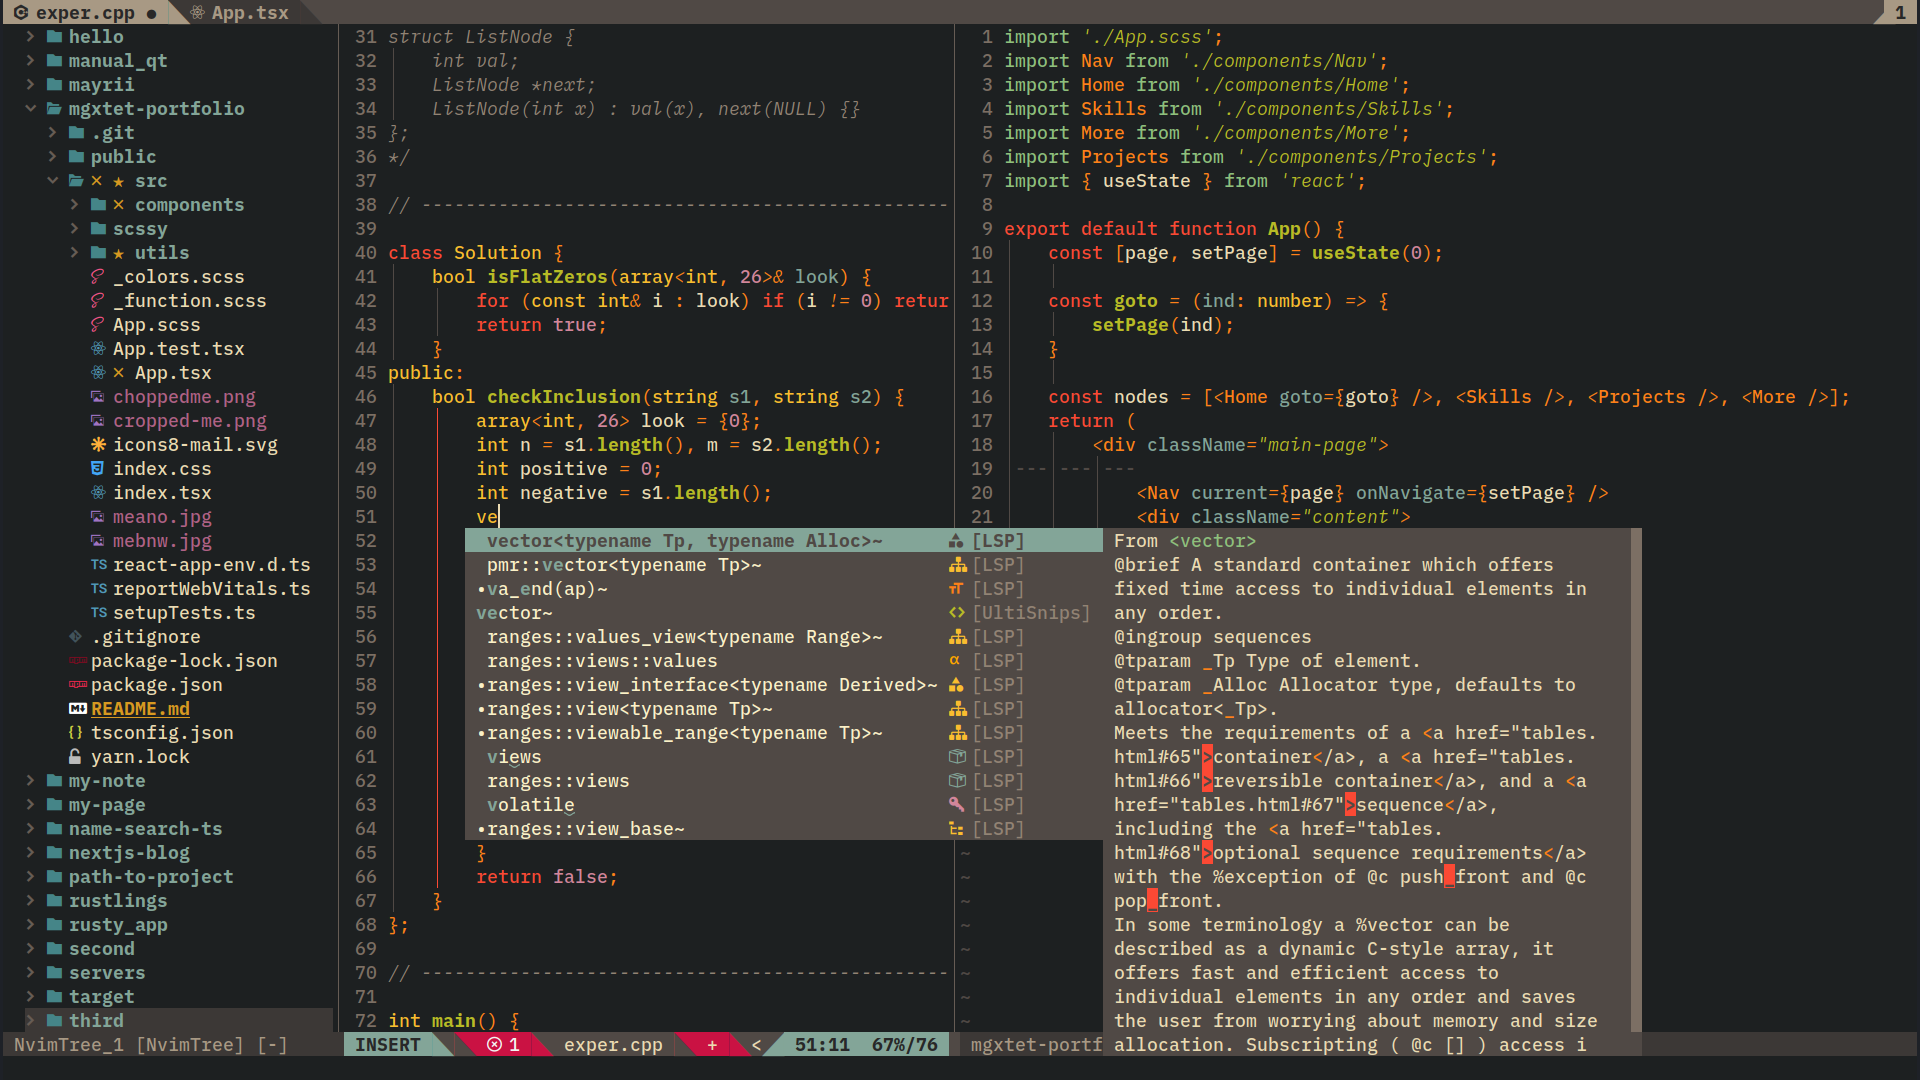Collapse the mgxtet-portfolio folder
1920x1080 pixels.
30,108
